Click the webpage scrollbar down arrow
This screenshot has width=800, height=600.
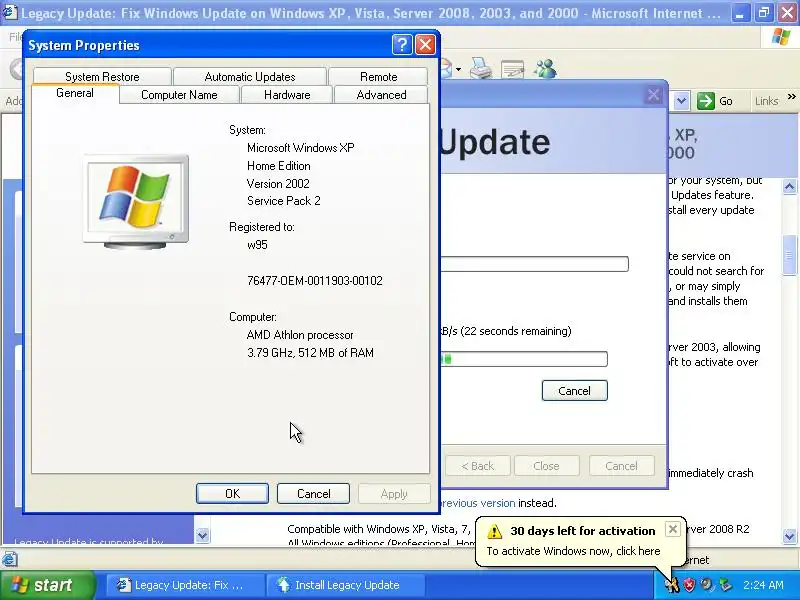click(789, 536)
